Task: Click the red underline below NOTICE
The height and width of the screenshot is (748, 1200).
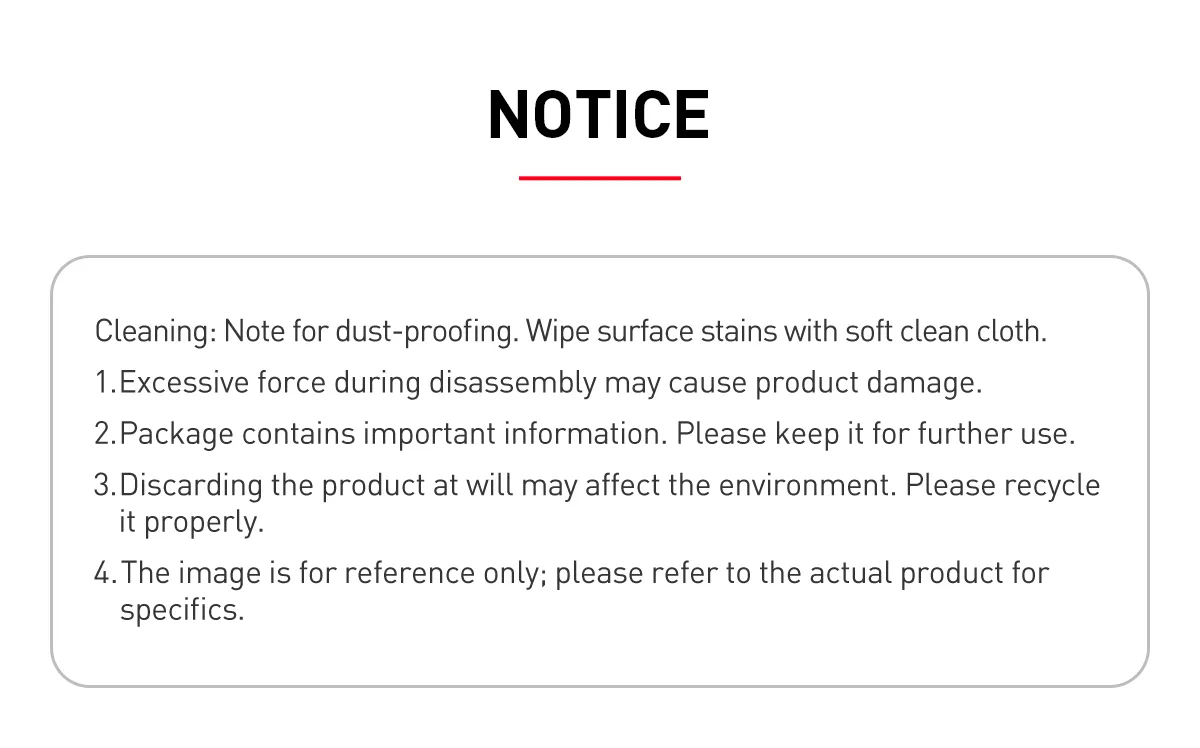Action: coord(600,178)
